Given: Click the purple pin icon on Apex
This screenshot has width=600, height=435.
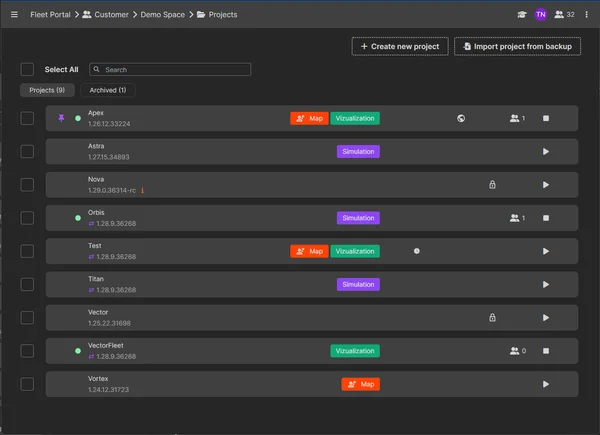Looking at the screenshot, I should click(61, 118).
